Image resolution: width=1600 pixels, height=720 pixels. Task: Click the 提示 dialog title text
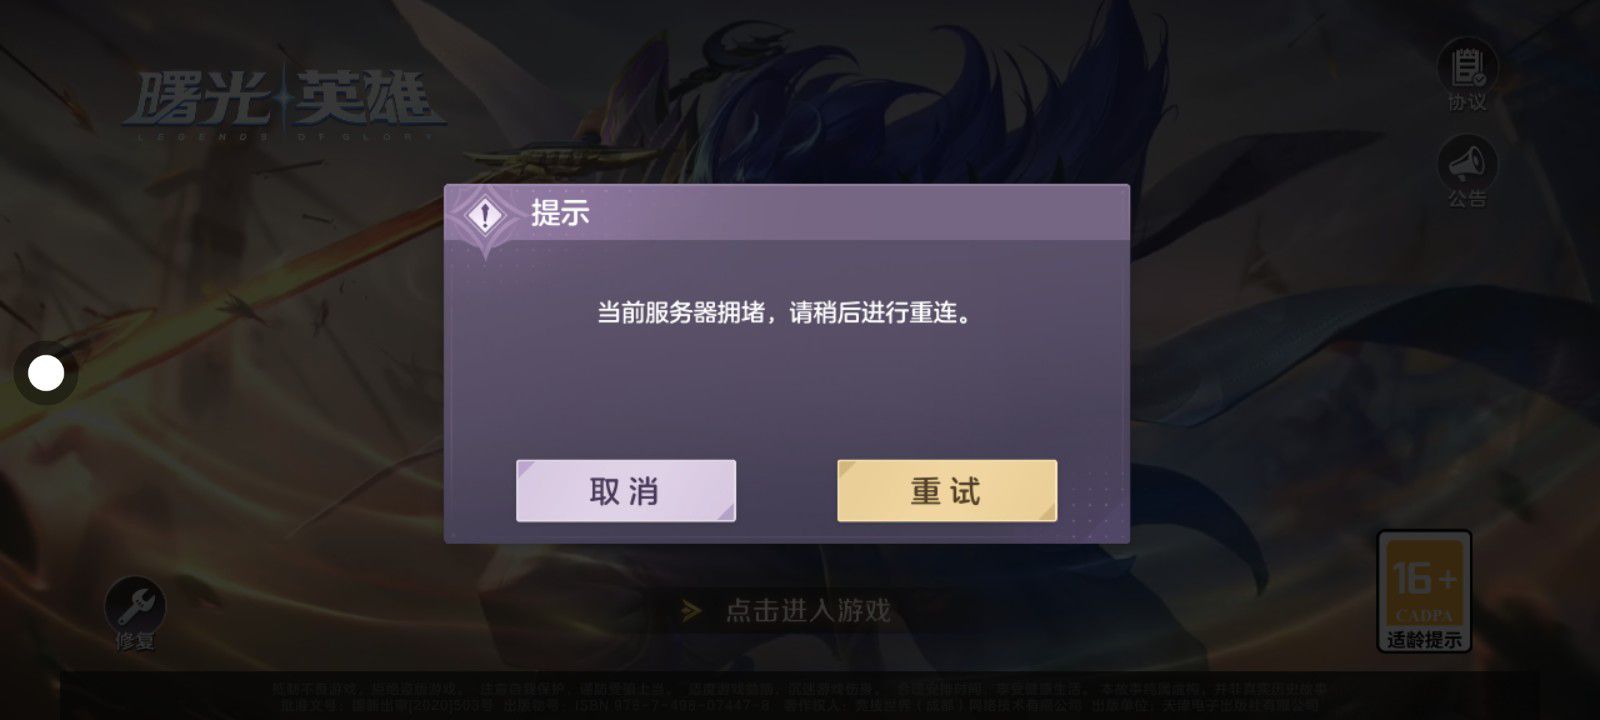pos(560,213)
